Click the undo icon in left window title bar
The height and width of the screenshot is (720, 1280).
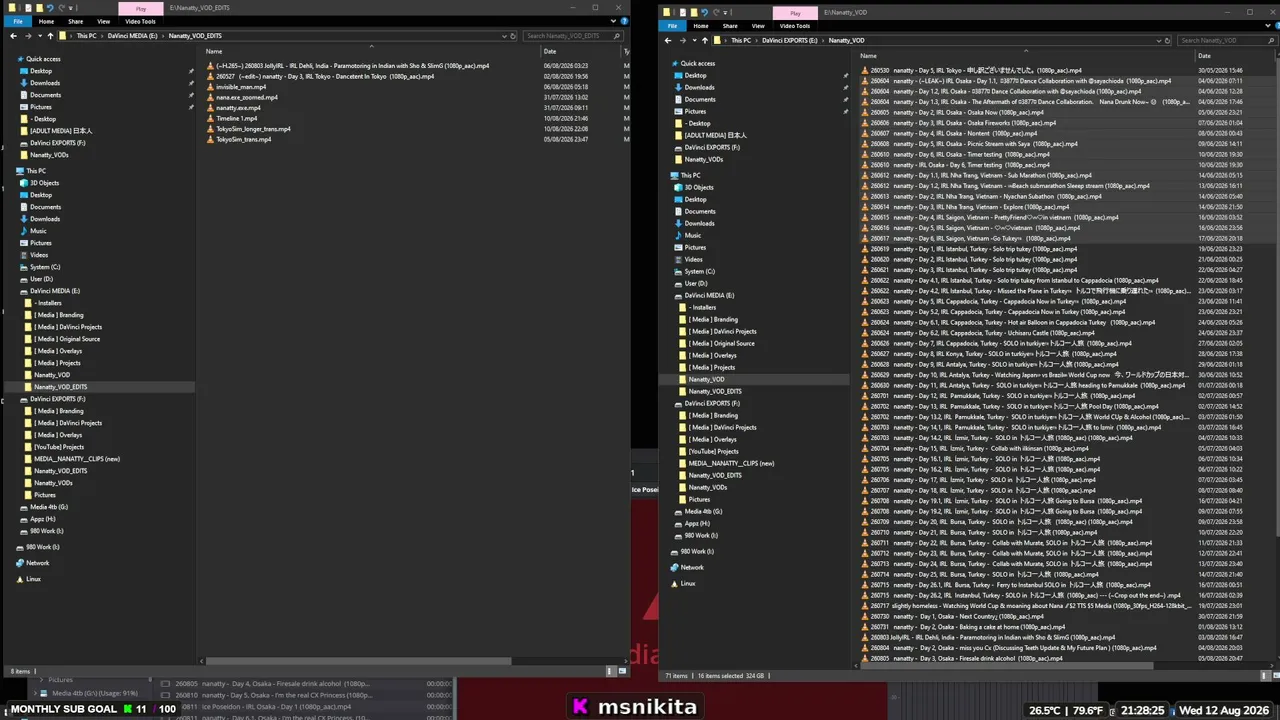pos(49,8)
